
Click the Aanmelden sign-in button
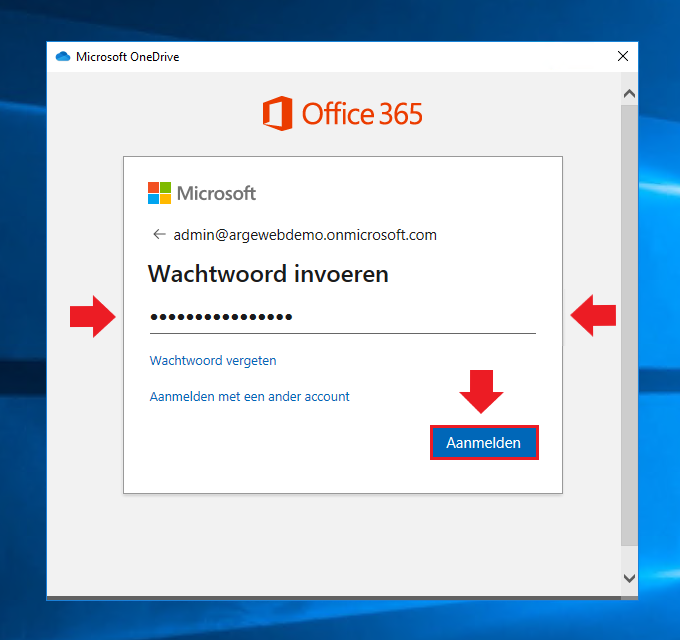click(484, 443)
